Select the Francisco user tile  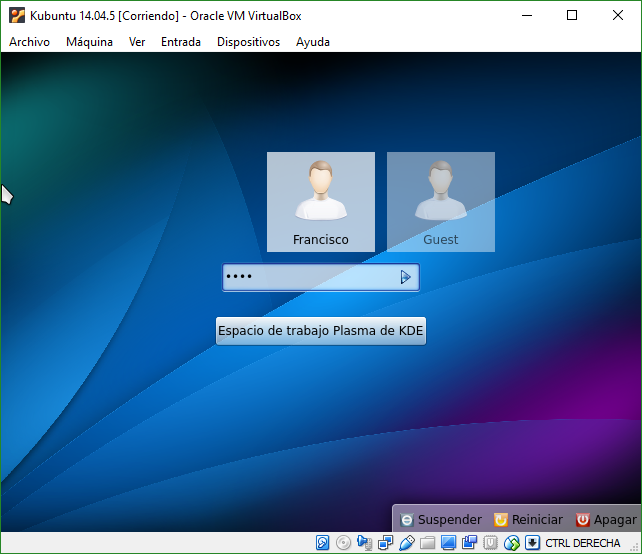(x=320, y=201)
